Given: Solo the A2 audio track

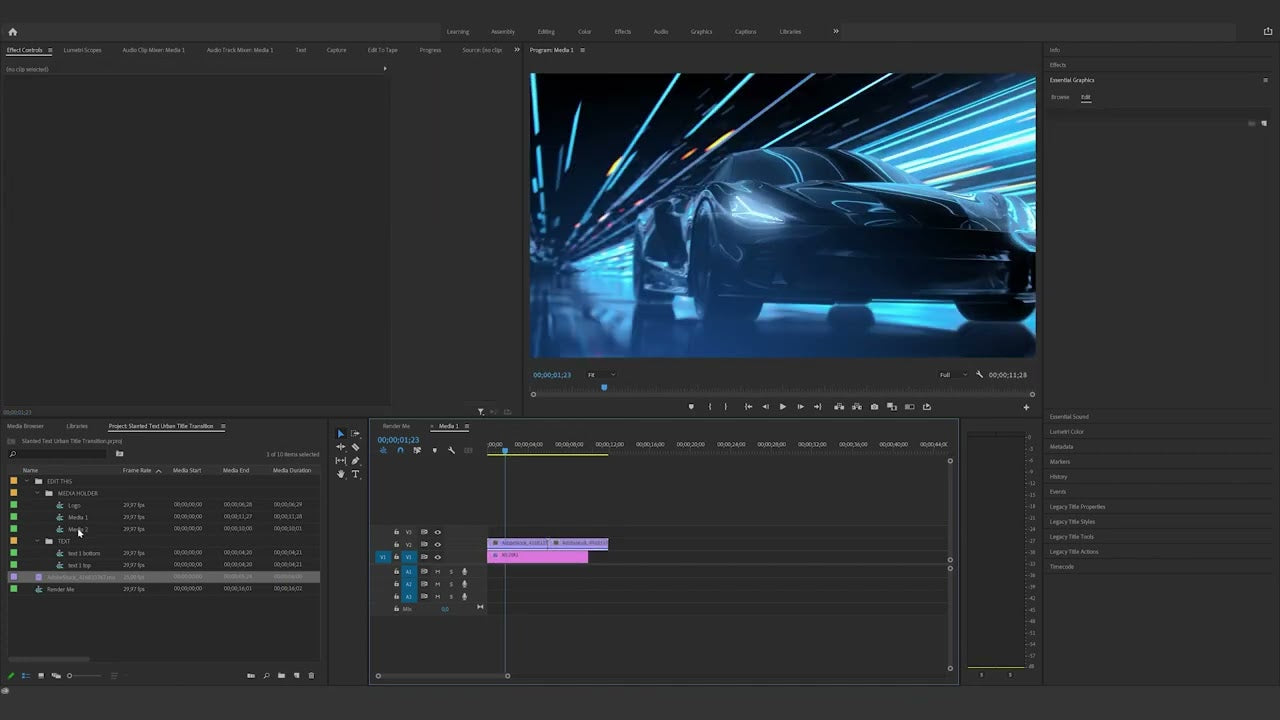Looking at the screenshot, I should point(451,584).
